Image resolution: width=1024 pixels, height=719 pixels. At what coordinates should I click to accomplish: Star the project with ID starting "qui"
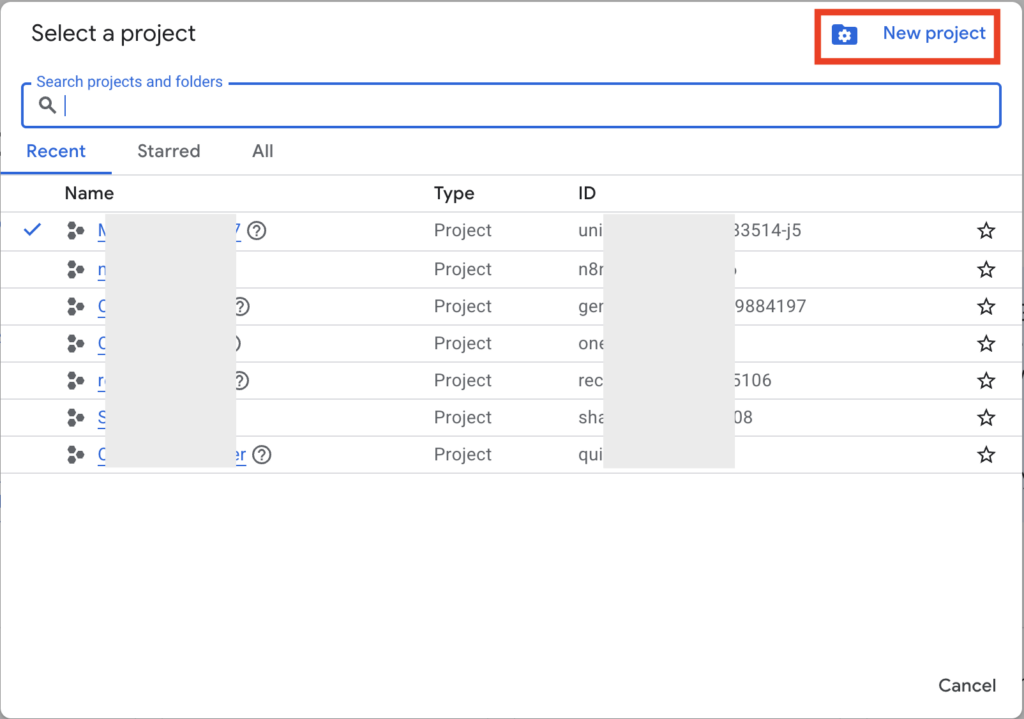[986, 455]
